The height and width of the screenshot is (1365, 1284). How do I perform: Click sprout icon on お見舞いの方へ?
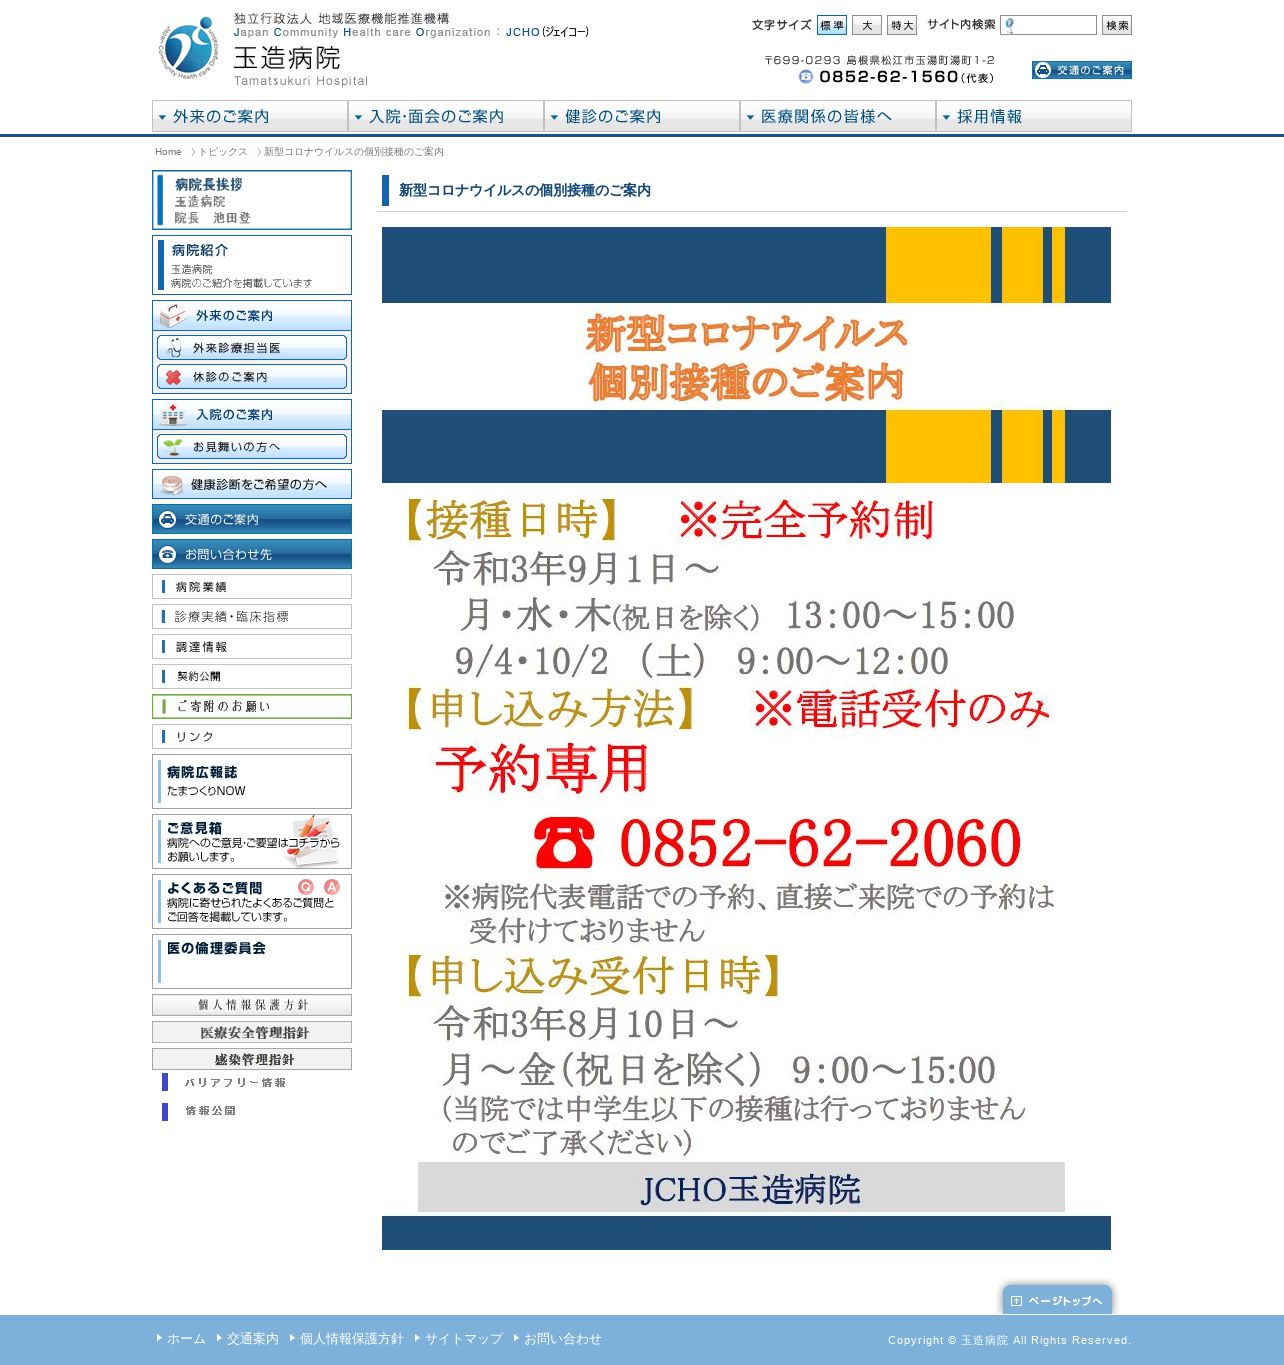tap(173, 447)
